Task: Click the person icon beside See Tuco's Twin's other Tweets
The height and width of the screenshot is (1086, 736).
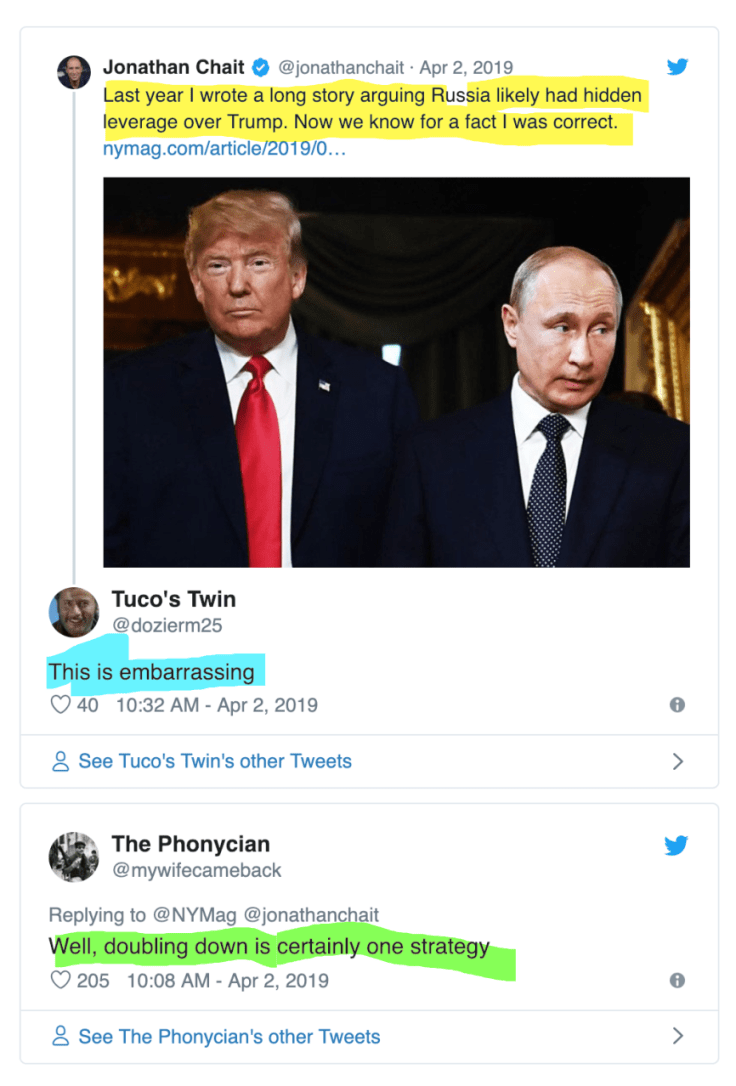Action: tap(60, 762)
